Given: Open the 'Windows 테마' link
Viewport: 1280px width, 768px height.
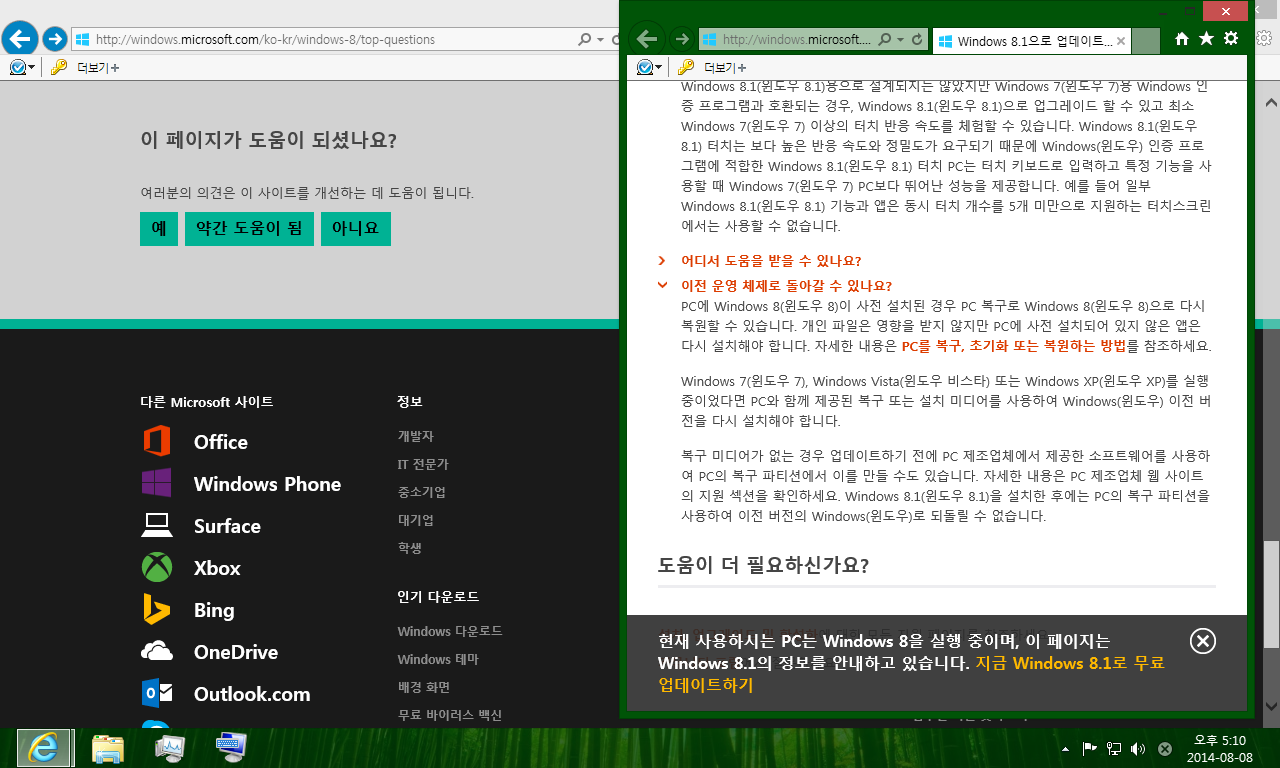Looking at the screenshot, I should point(438,659).
